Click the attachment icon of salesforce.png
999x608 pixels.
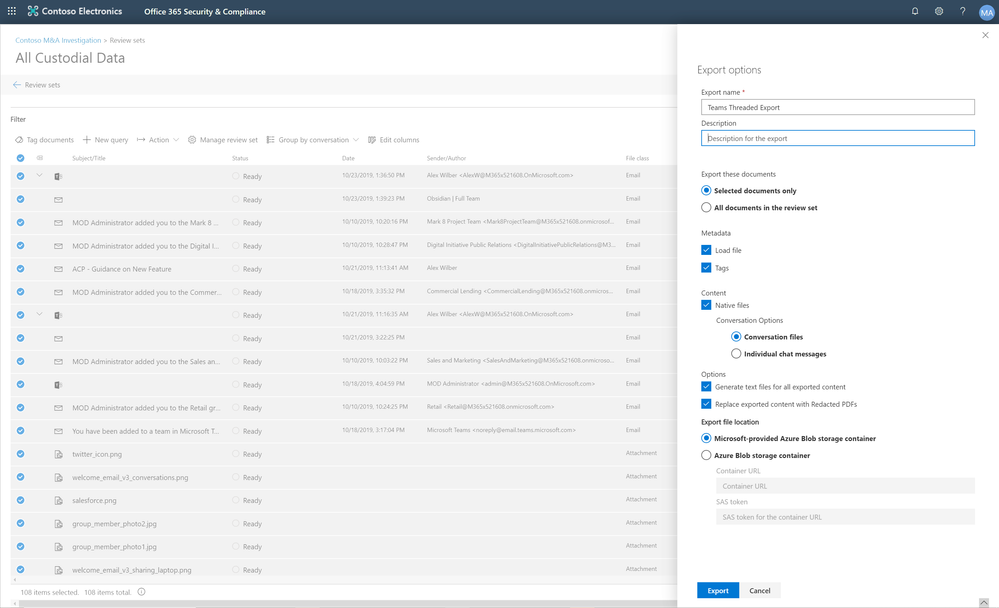58,501
